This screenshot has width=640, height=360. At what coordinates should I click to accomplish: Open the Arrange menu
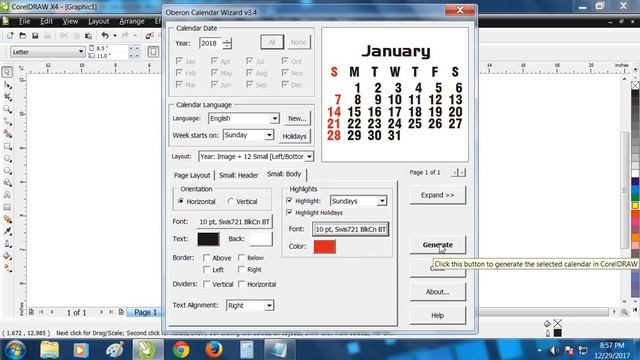point(131,21)
